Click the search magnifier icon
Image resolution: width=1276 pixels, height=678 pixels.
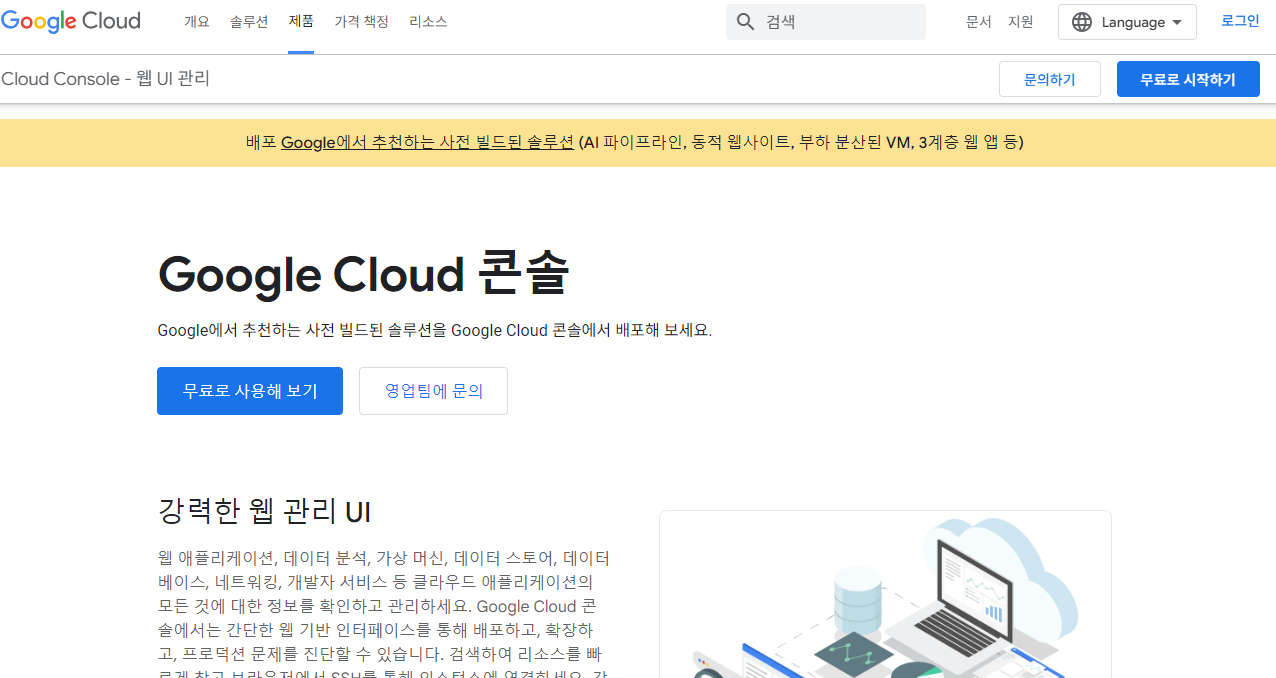(745, 21)
